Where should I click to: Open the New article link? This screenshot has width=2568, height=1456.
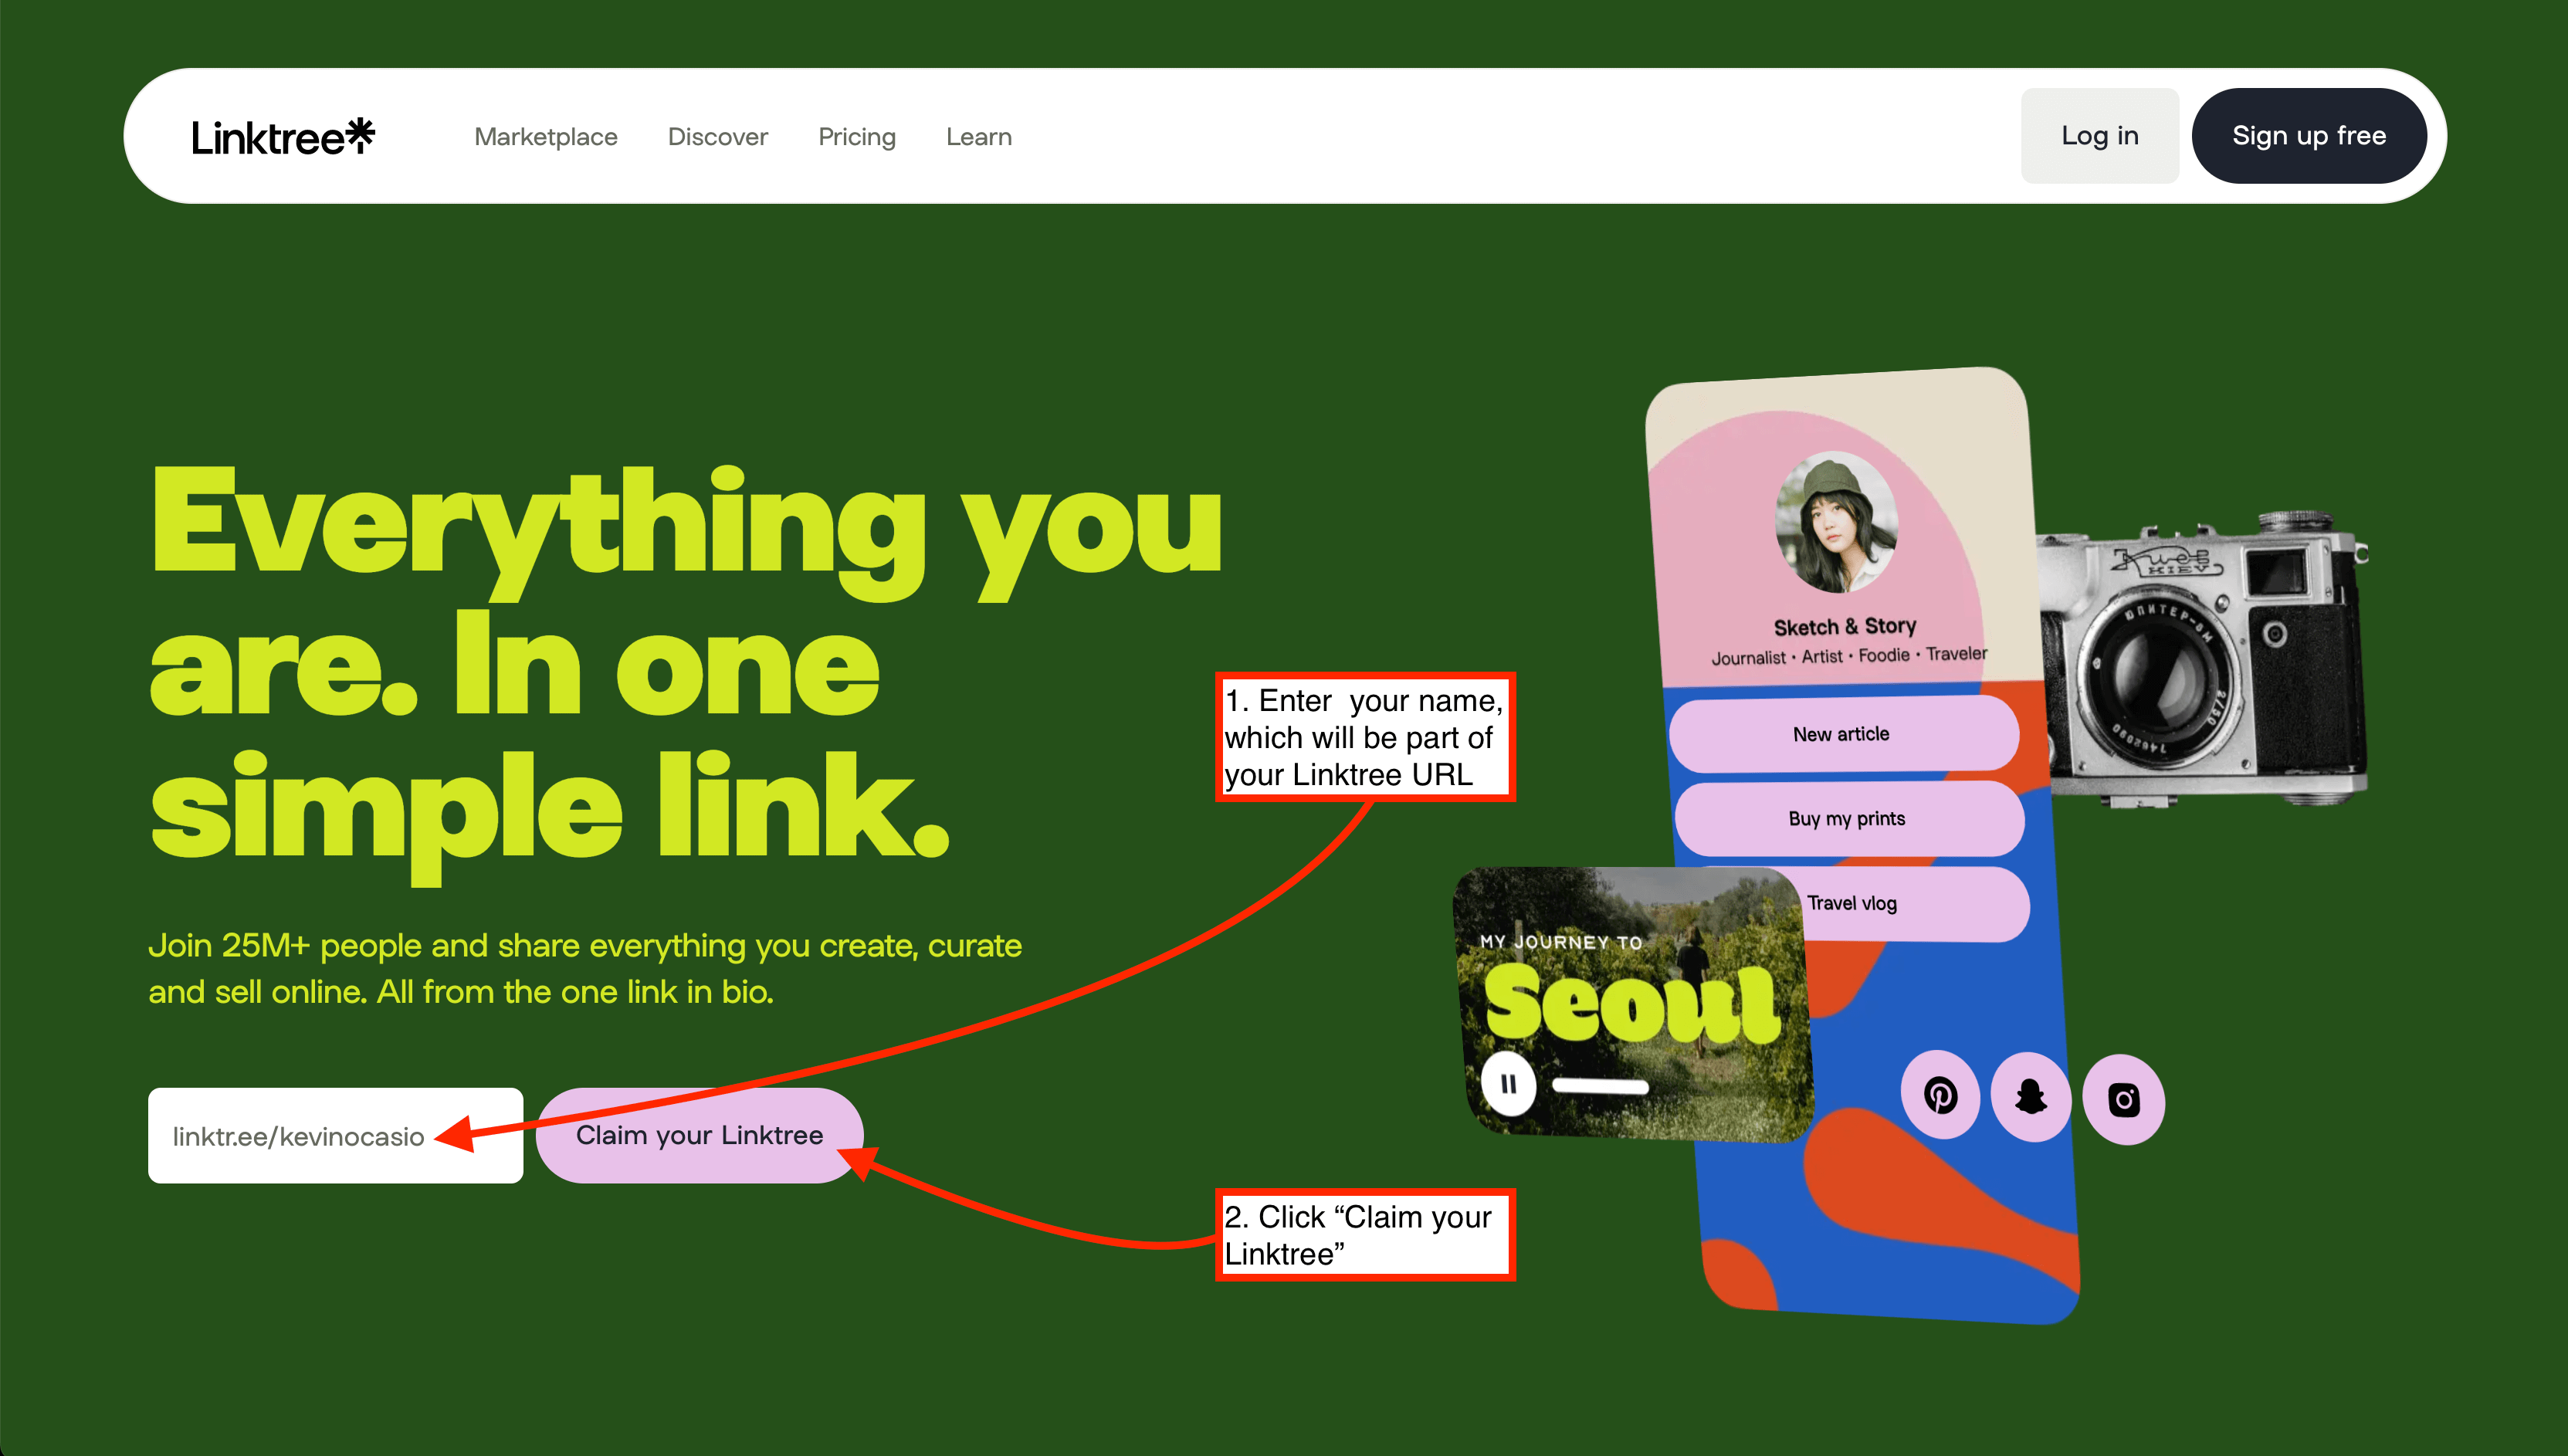tap(1843, 734)
